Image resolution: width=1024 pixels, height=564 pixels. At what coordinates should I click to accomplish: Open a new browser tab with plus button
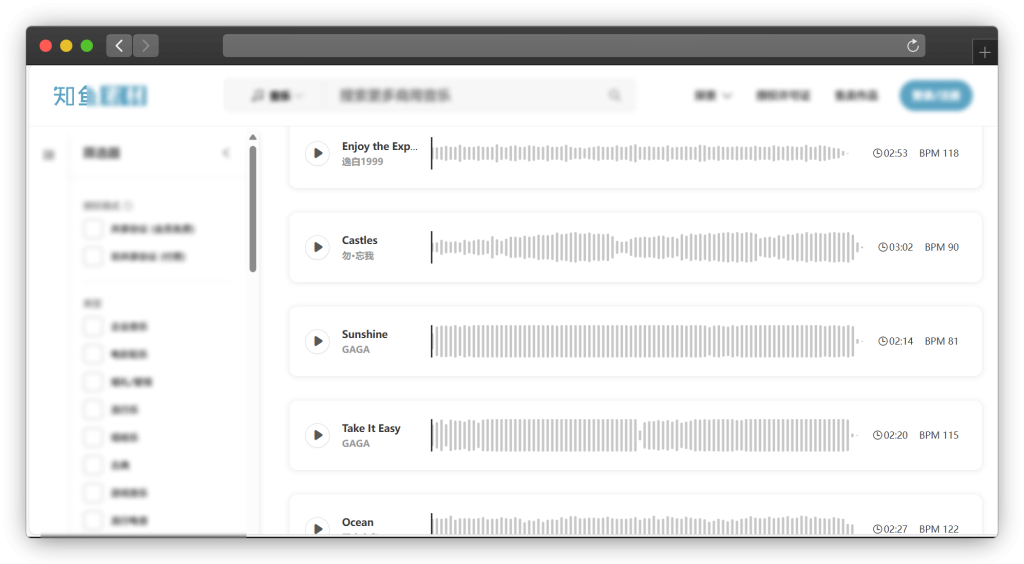tap(985, 53)
